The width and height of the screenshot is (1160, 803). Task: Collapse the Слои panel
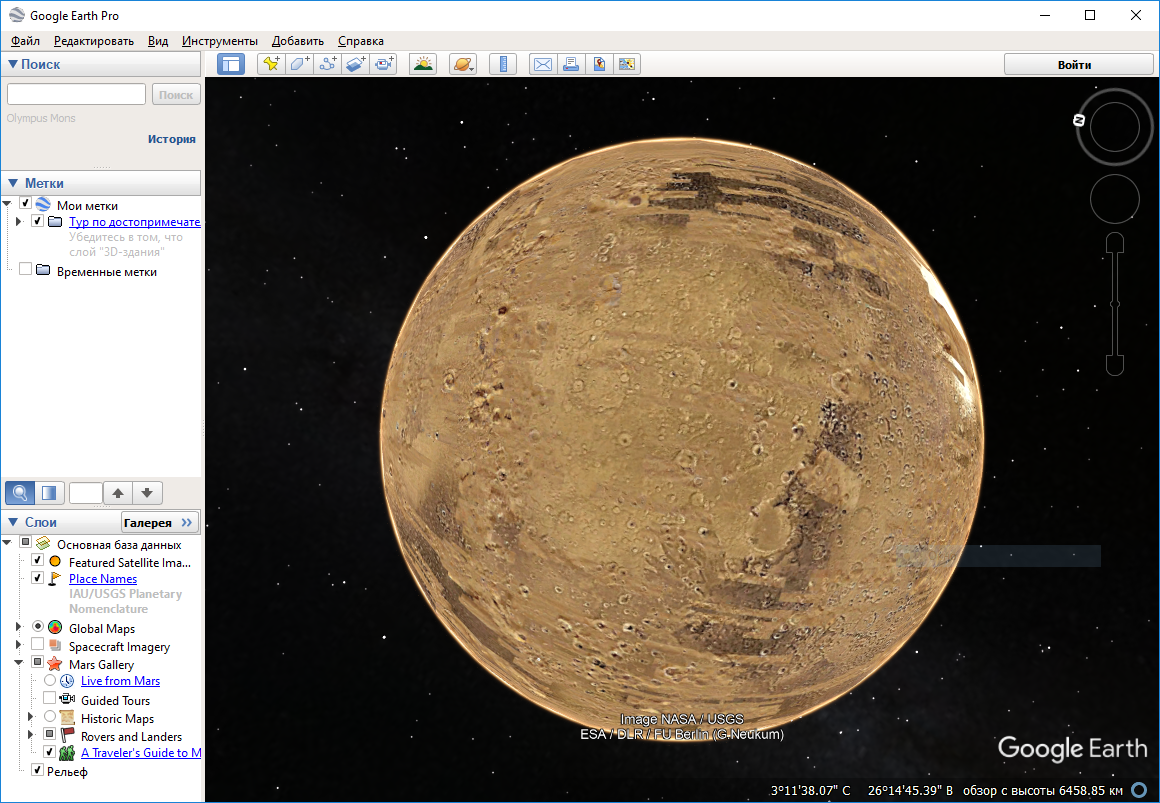tap(13, 522)
